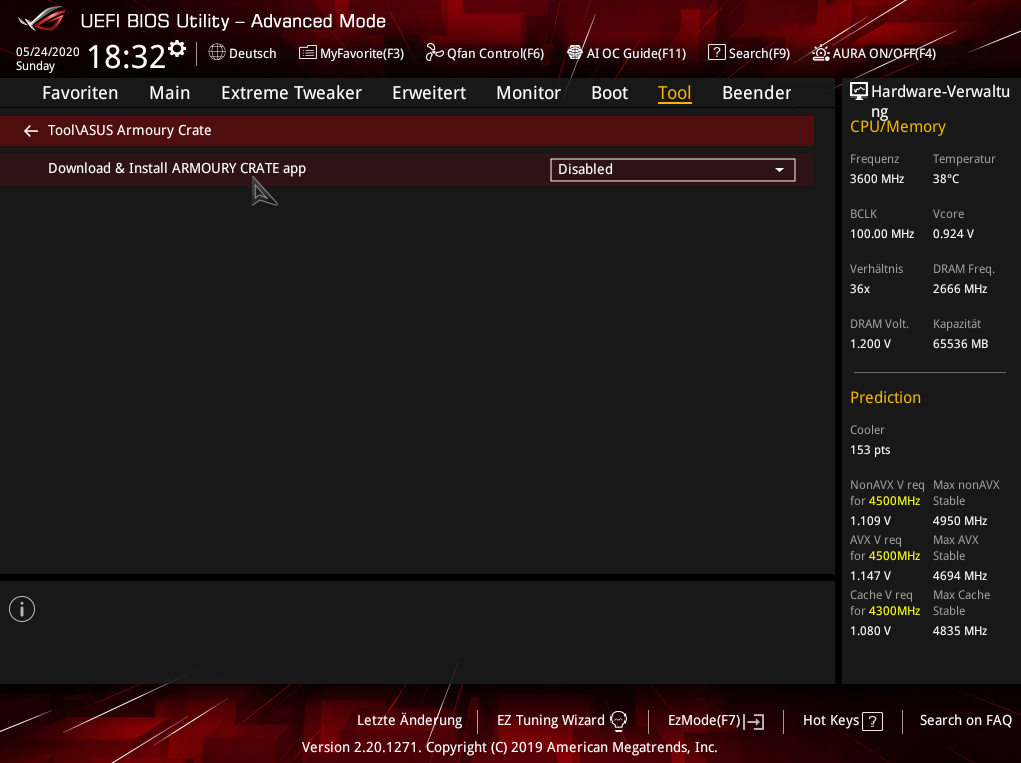Click the AI OC Guide chip icon

(x=575, y=52)
